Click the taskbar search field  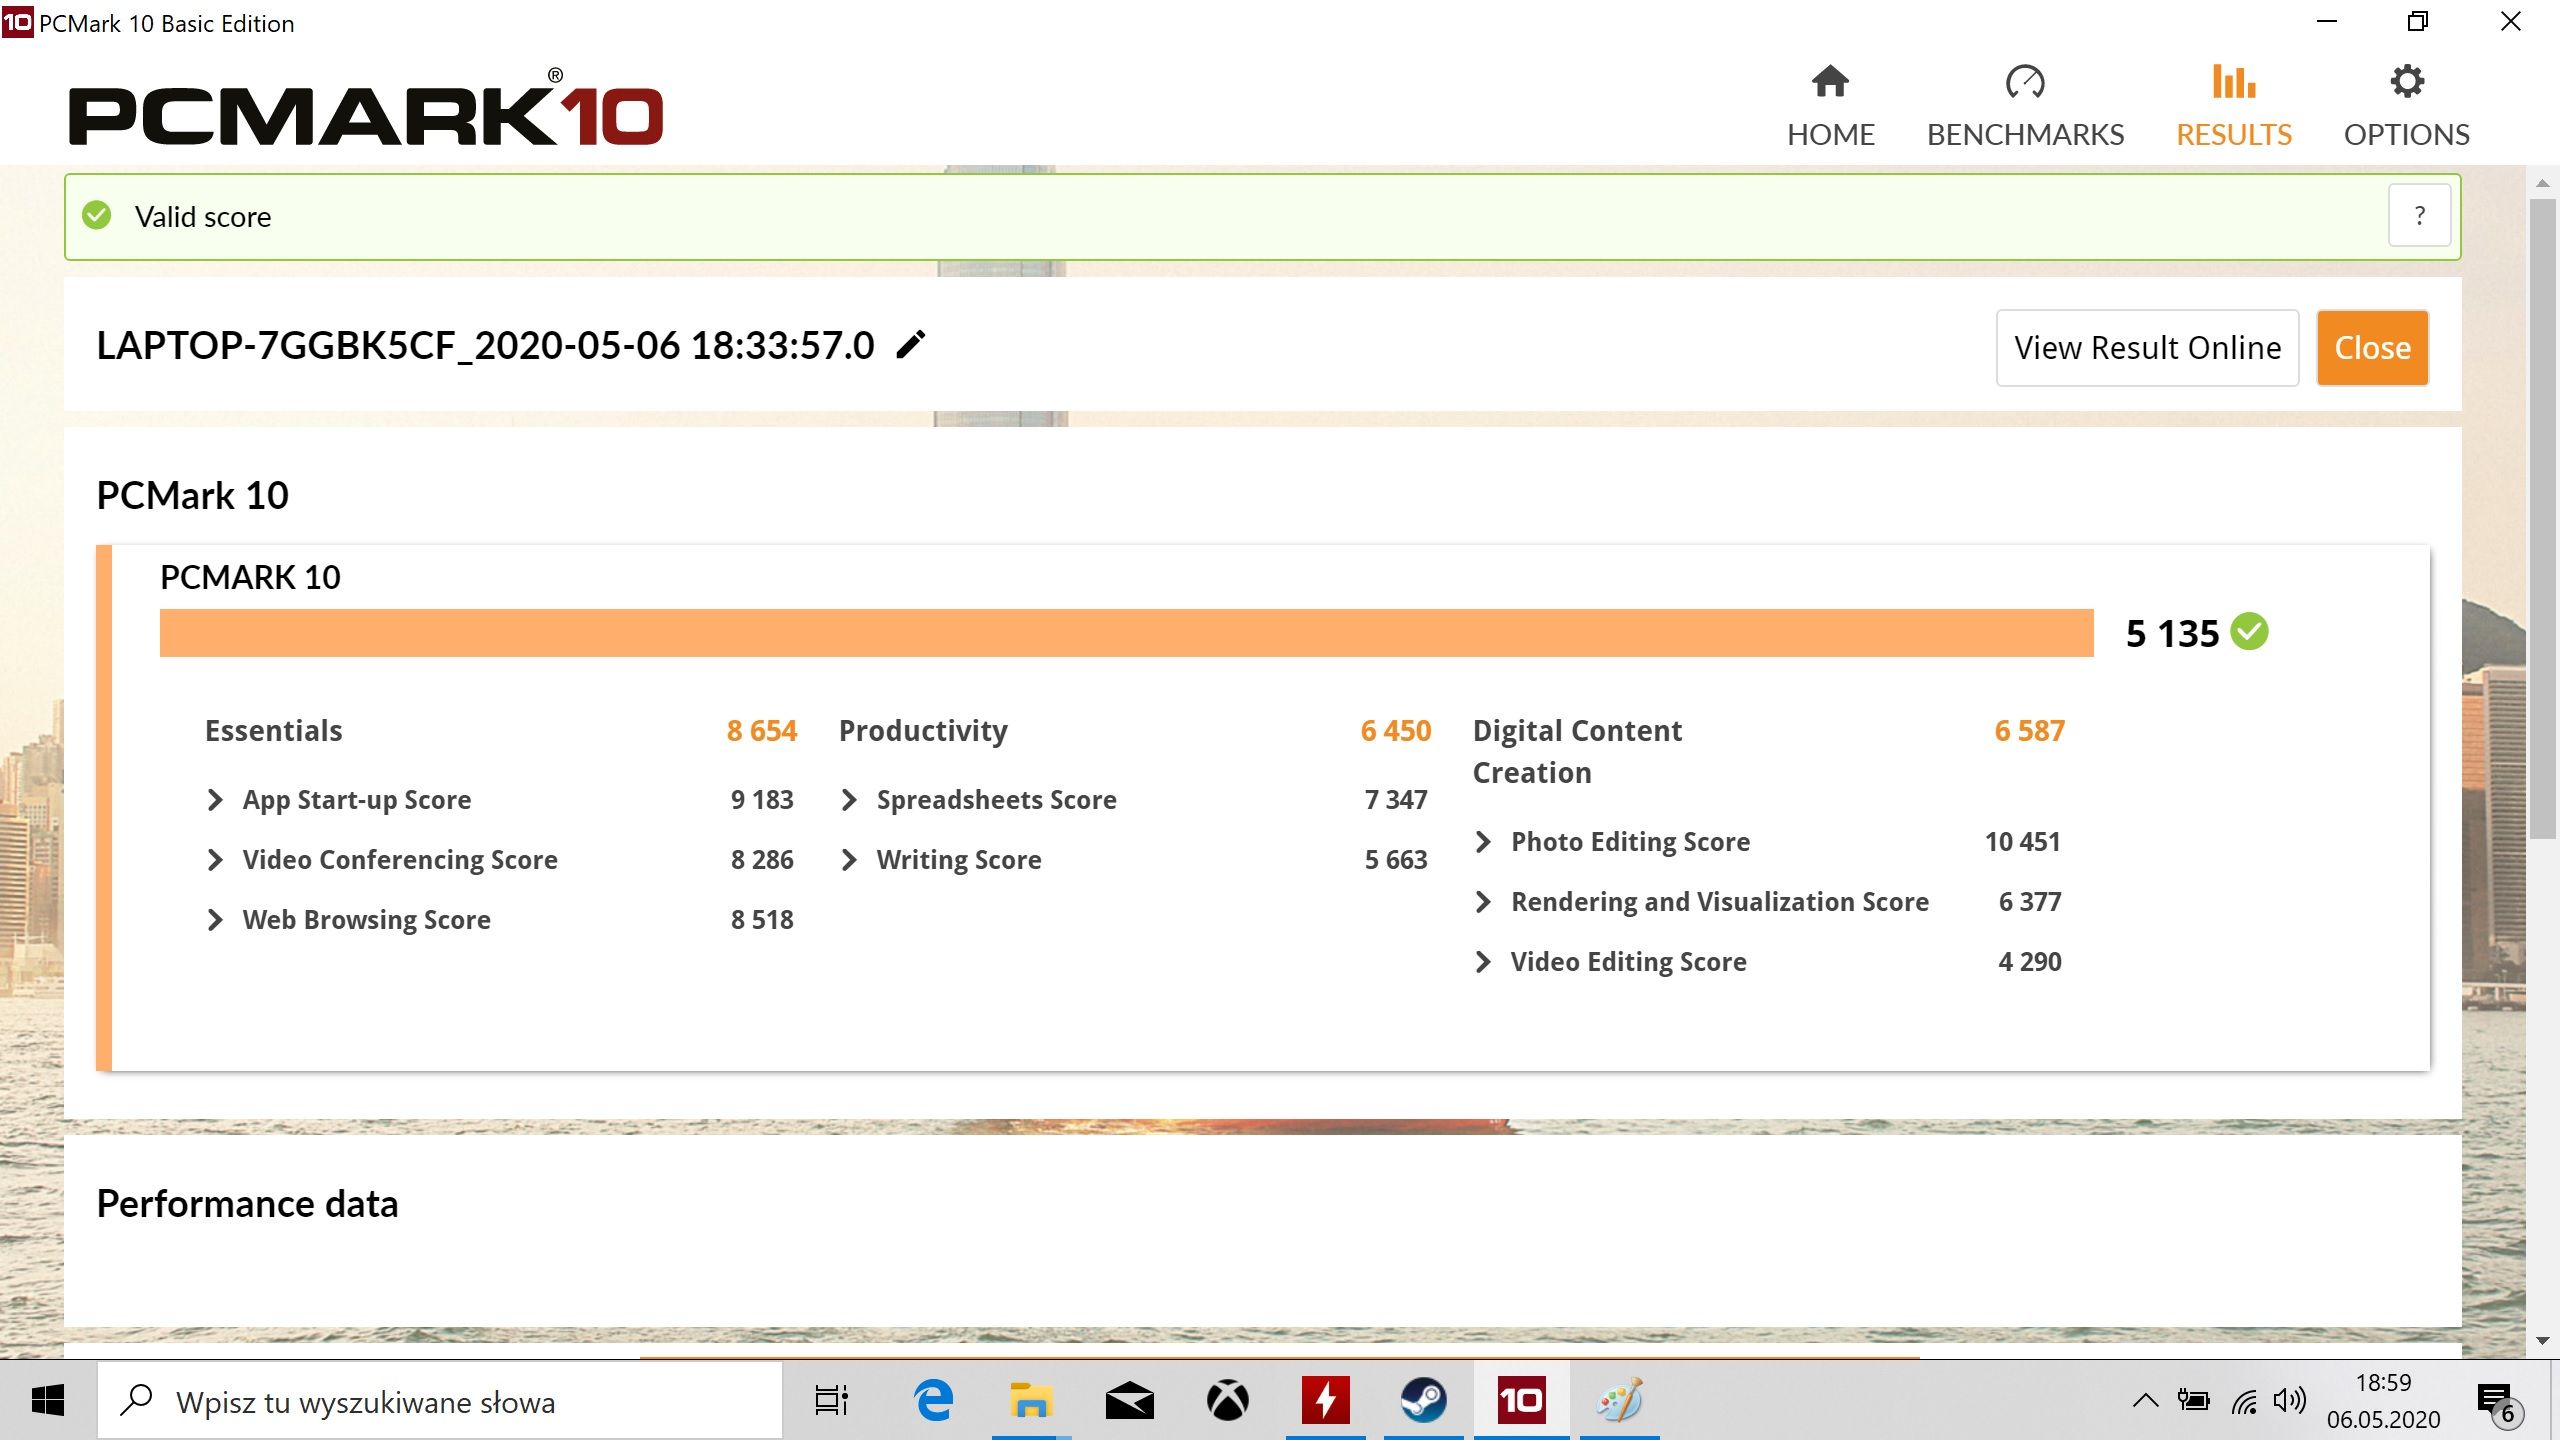[440, 1400]
